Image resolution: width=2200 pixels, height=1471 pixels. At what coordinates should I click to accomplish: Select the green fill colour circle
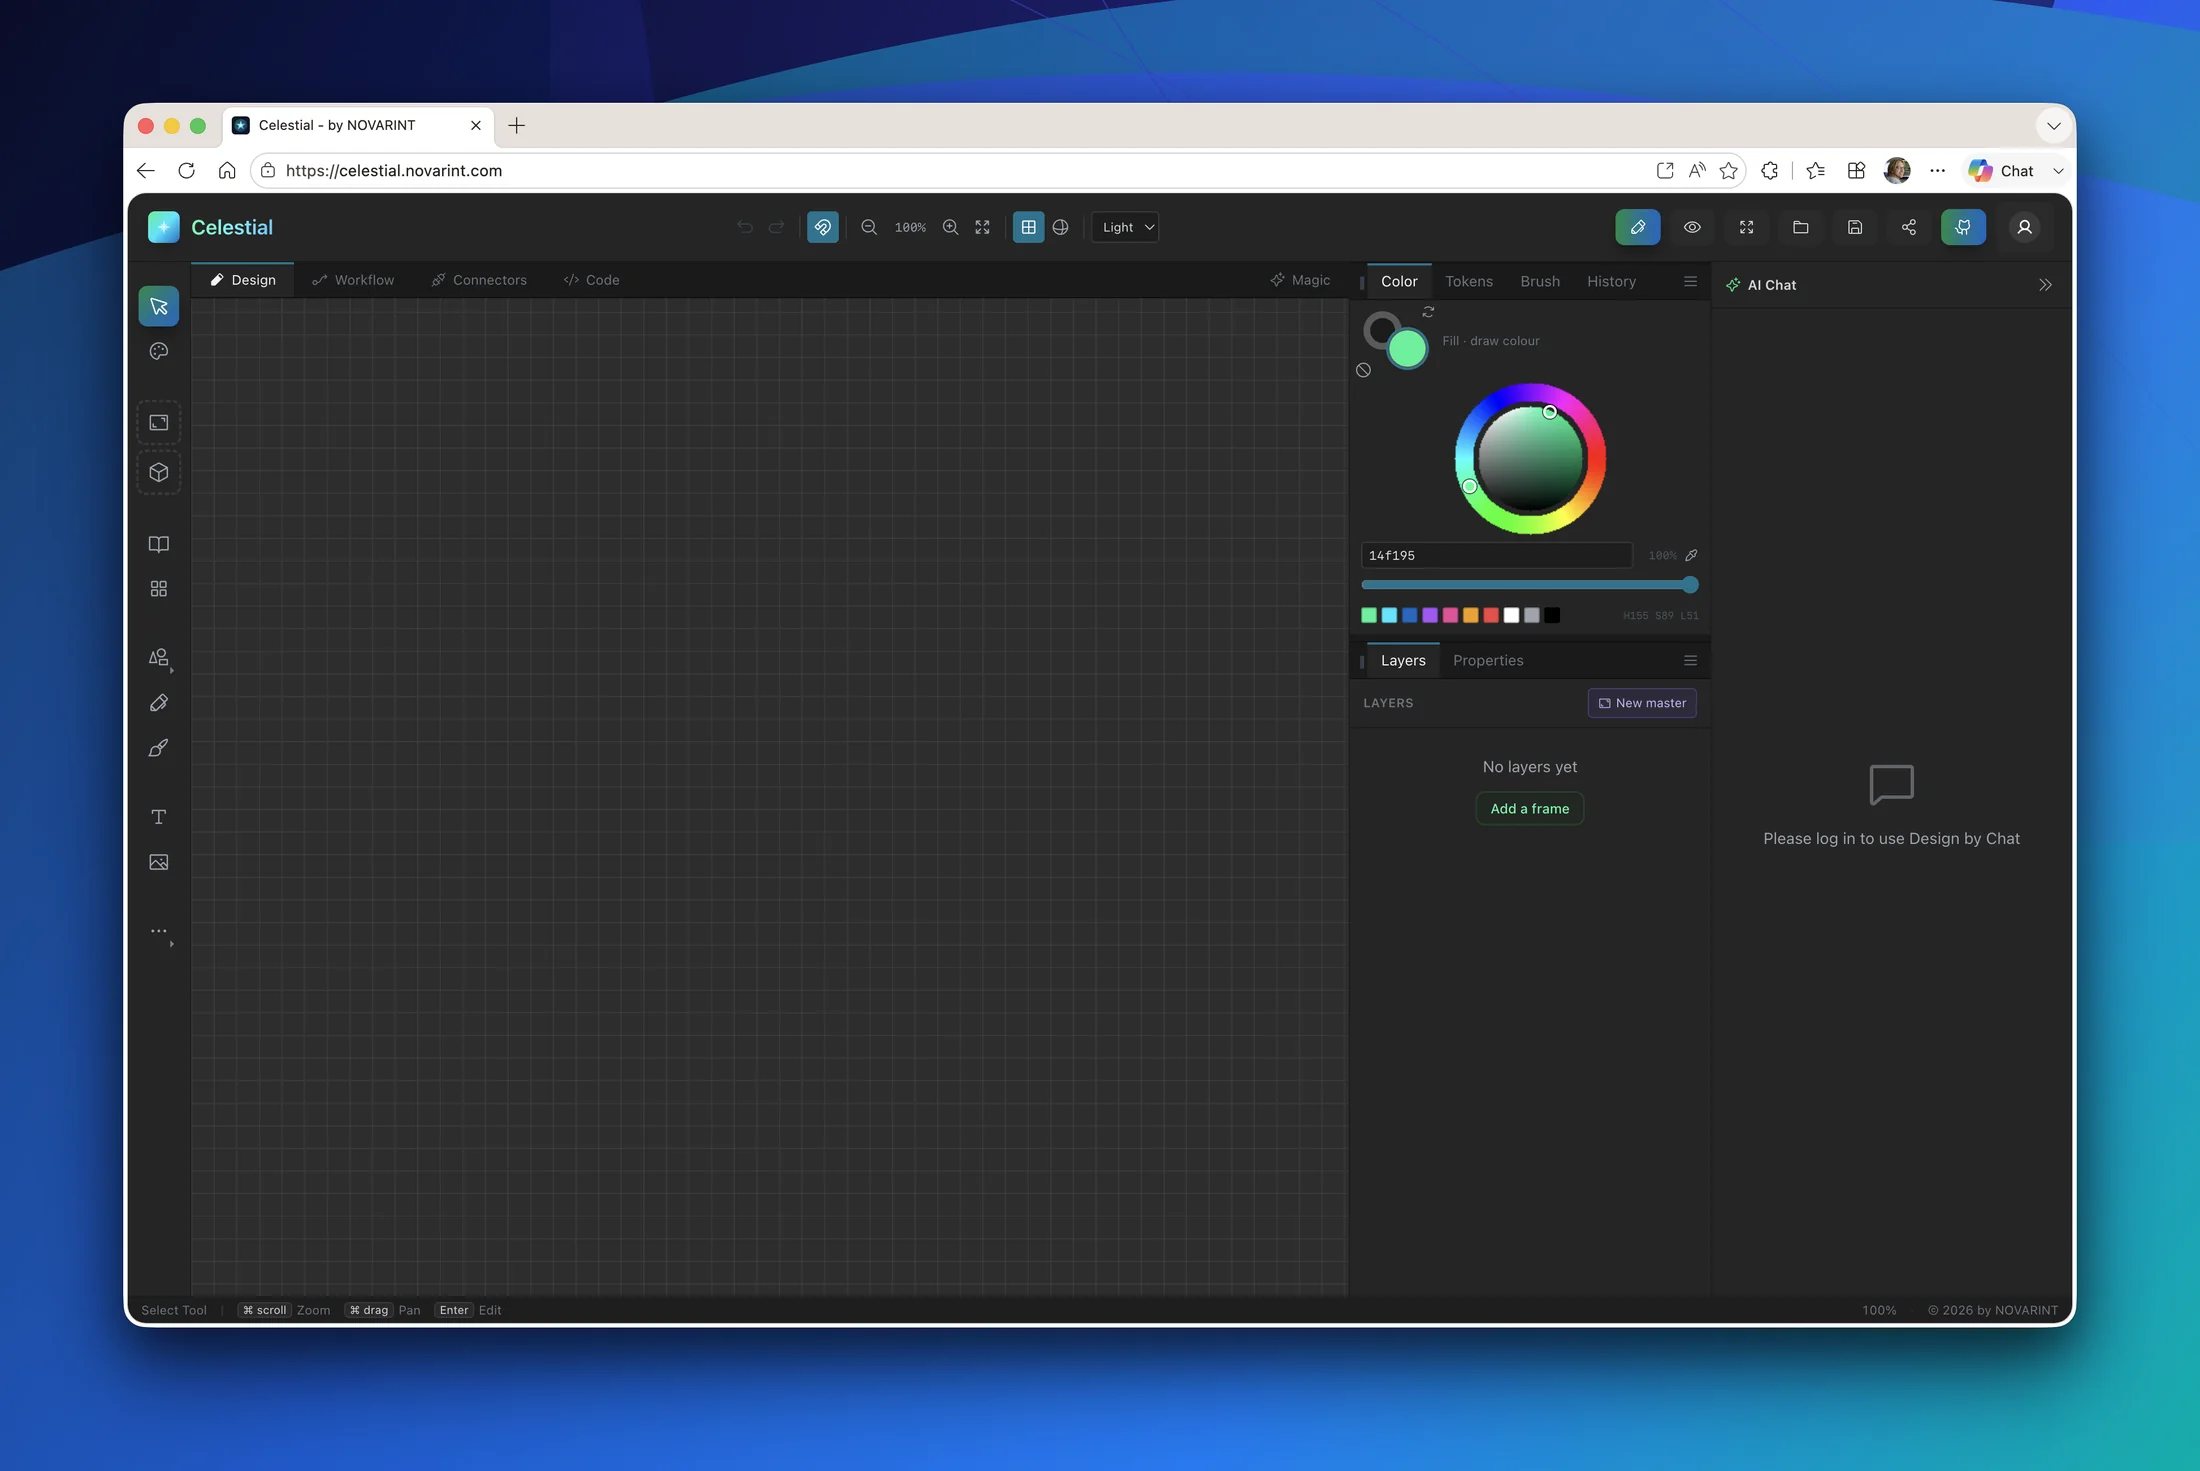tap(1407, 348)
